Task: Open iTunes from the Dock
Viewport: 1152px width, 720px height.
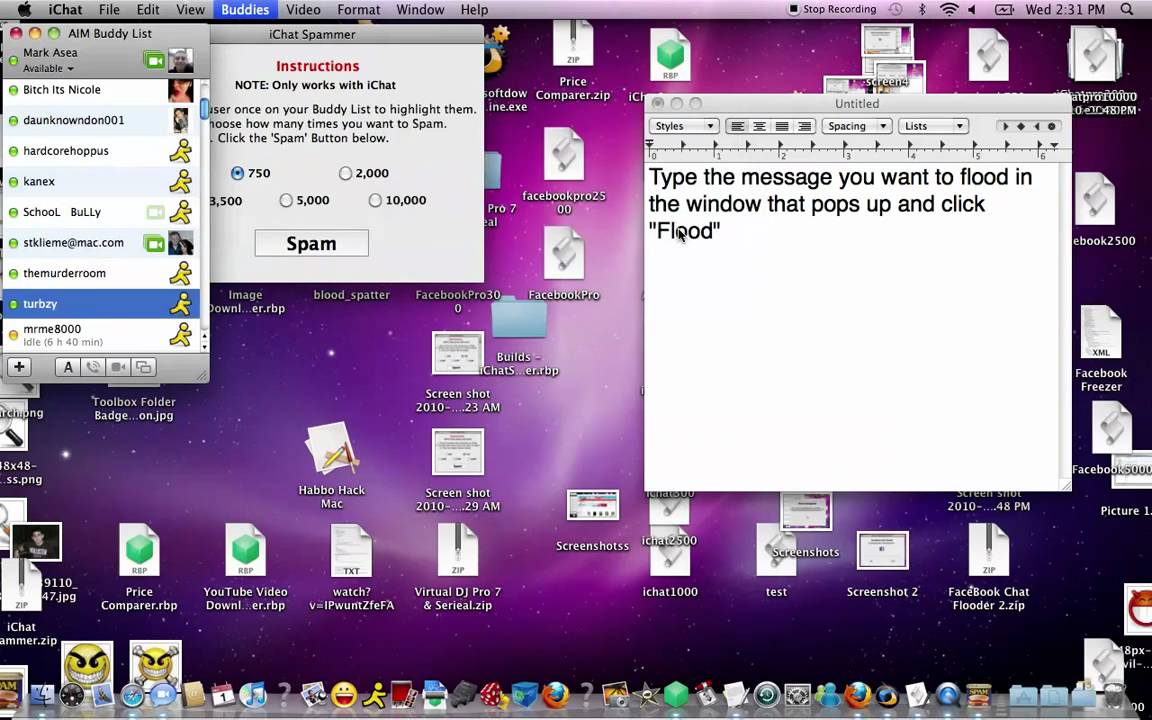Action: 253,694
